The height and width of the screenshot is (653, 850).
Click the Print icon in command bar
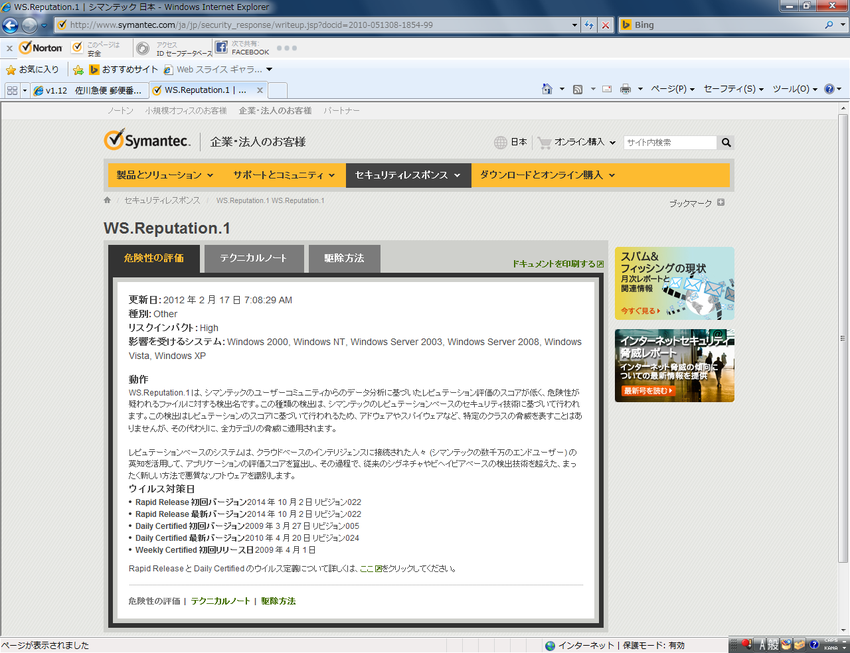(x=626, y=89)
